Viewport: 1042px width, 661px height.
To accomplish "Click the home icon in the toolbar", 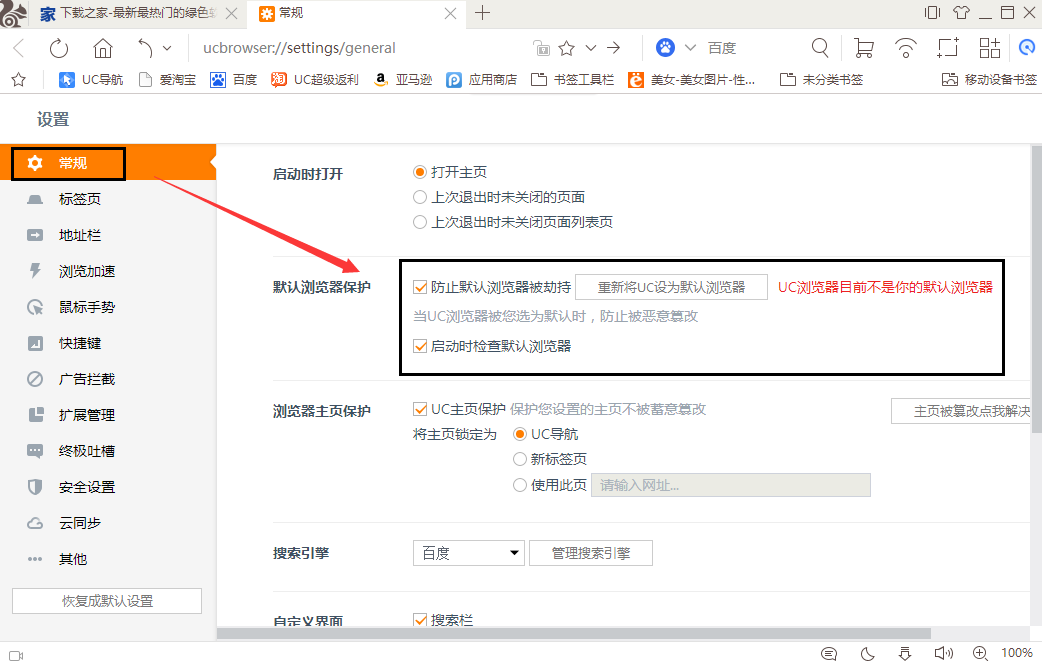I will [x=103, y=47].
